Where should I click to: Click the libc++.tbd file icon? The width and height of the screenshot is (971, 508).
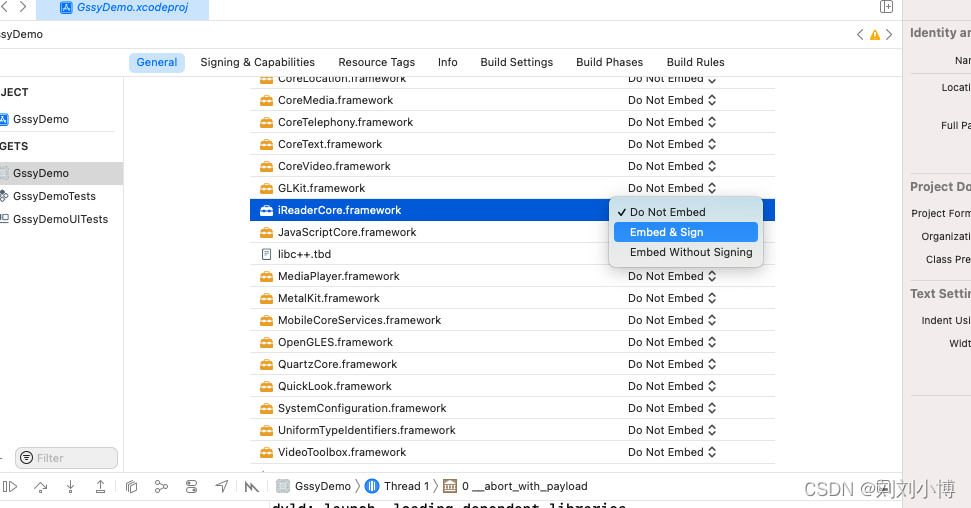[x=266, y=254]
